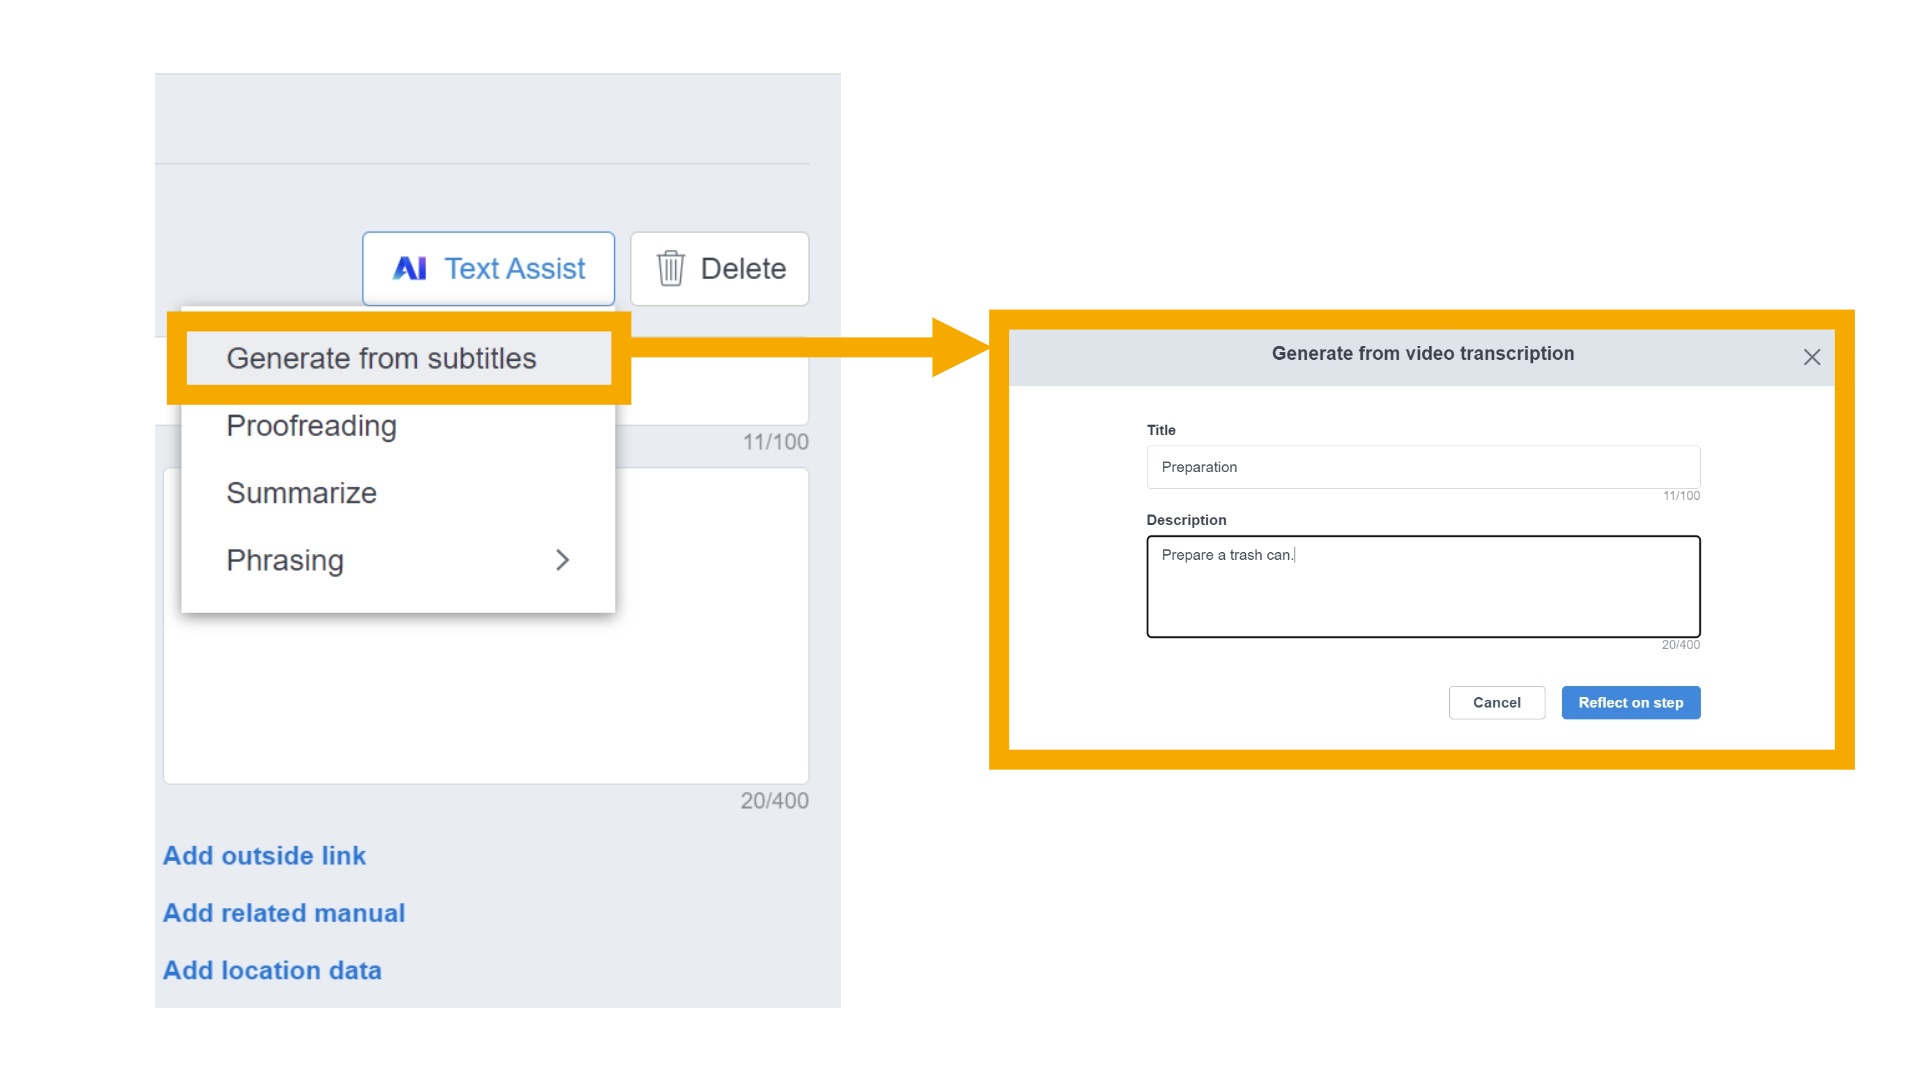
Task: Click the 20/400 character counter in left panel
Action: pos(774,801)
